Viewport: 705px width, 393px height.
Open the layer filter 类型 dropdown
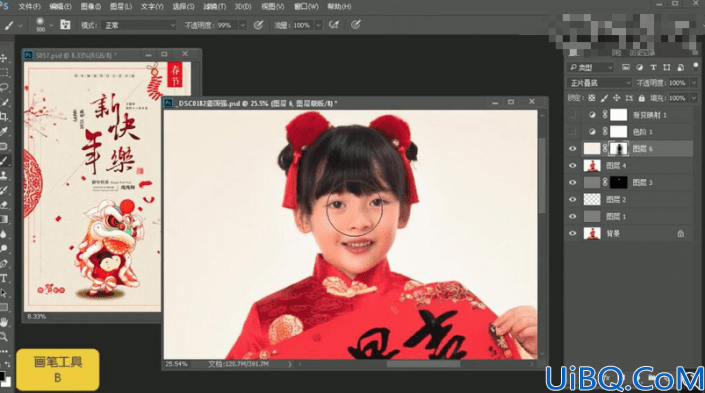(590, 67)
